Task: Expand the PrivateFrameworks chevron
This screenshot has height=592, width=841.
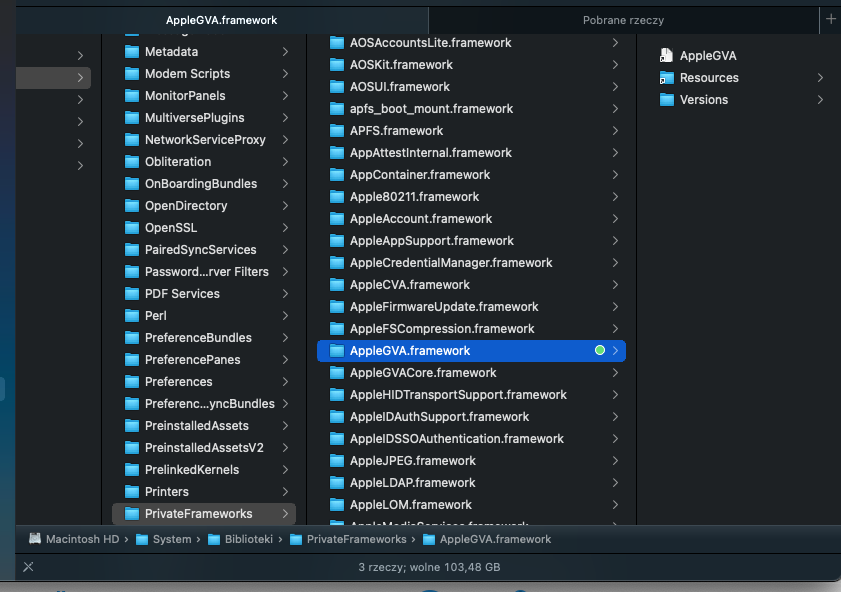Action: pos(285,513)
